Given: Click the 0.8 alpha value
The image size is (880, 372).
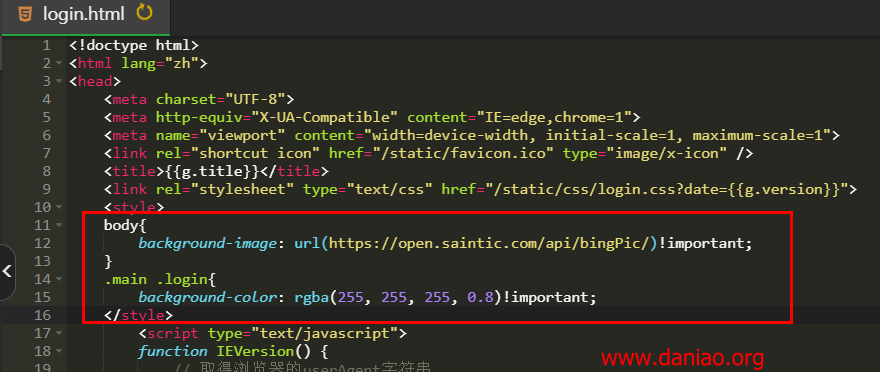Looking at the screenshot, I should (x=481, y=297).
